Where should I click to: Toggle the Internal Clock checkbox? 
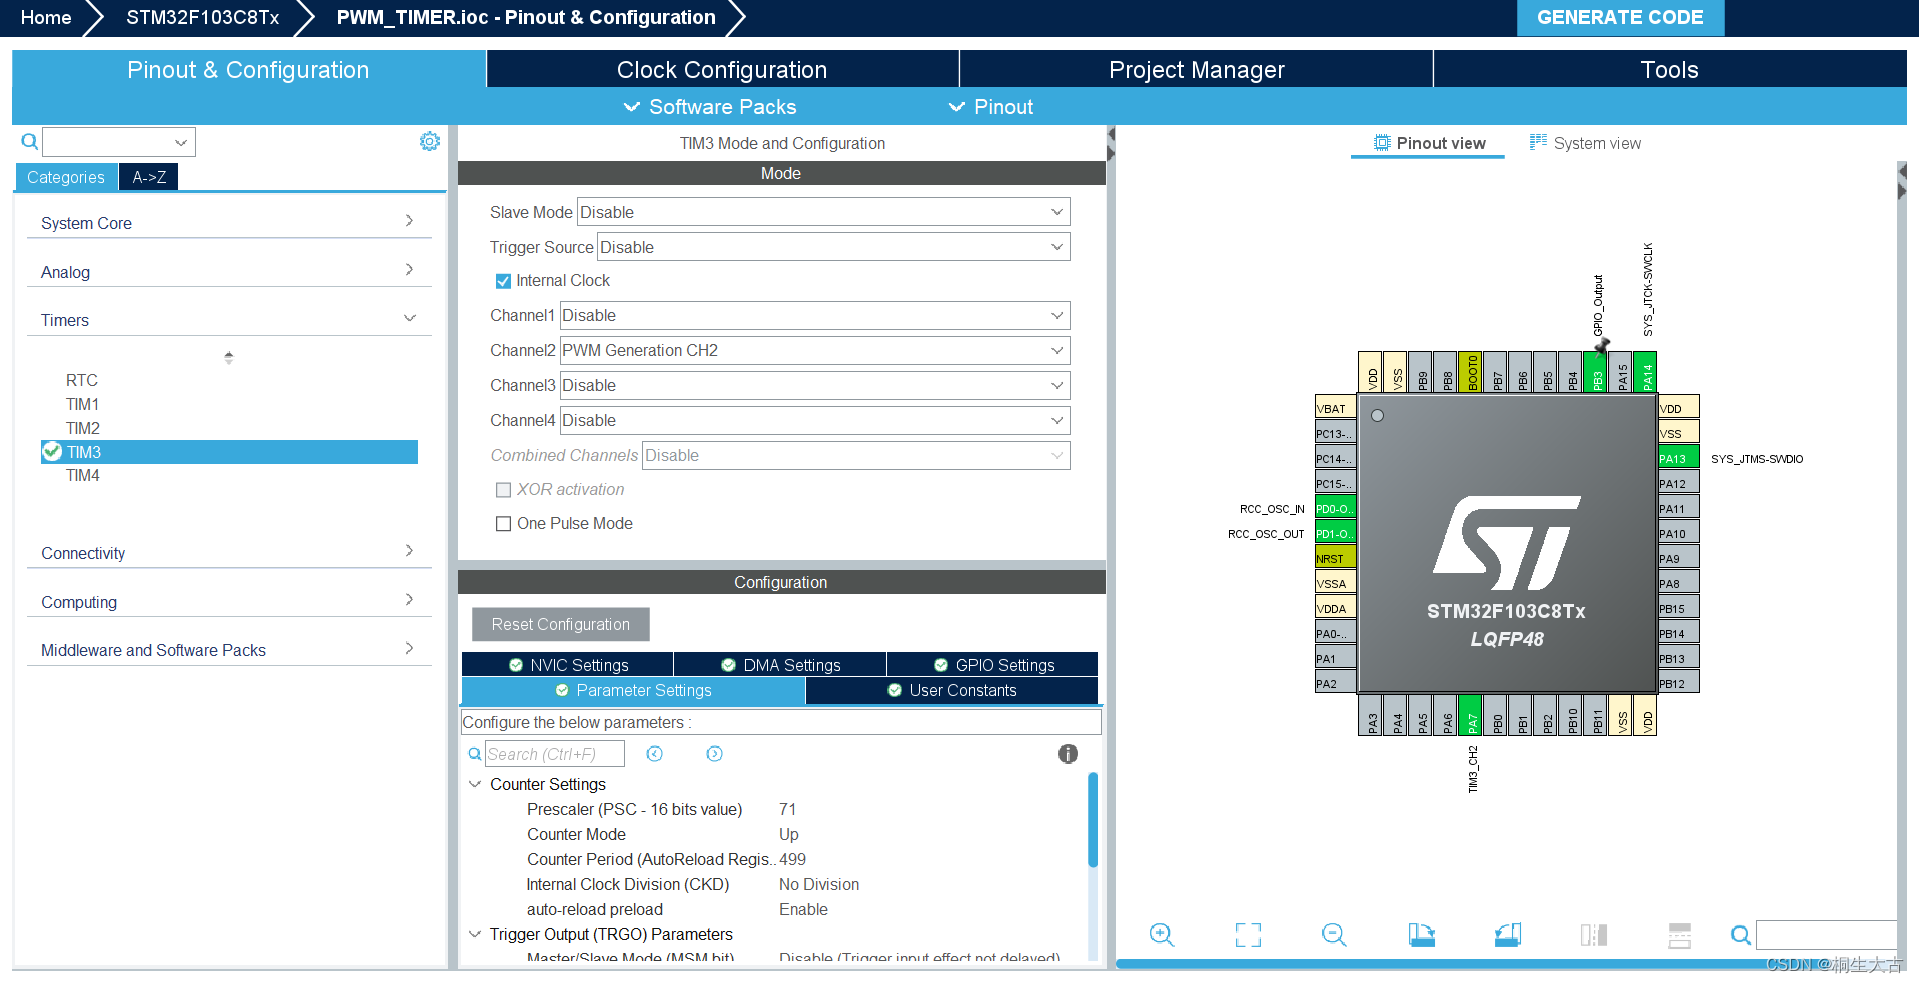503,281
